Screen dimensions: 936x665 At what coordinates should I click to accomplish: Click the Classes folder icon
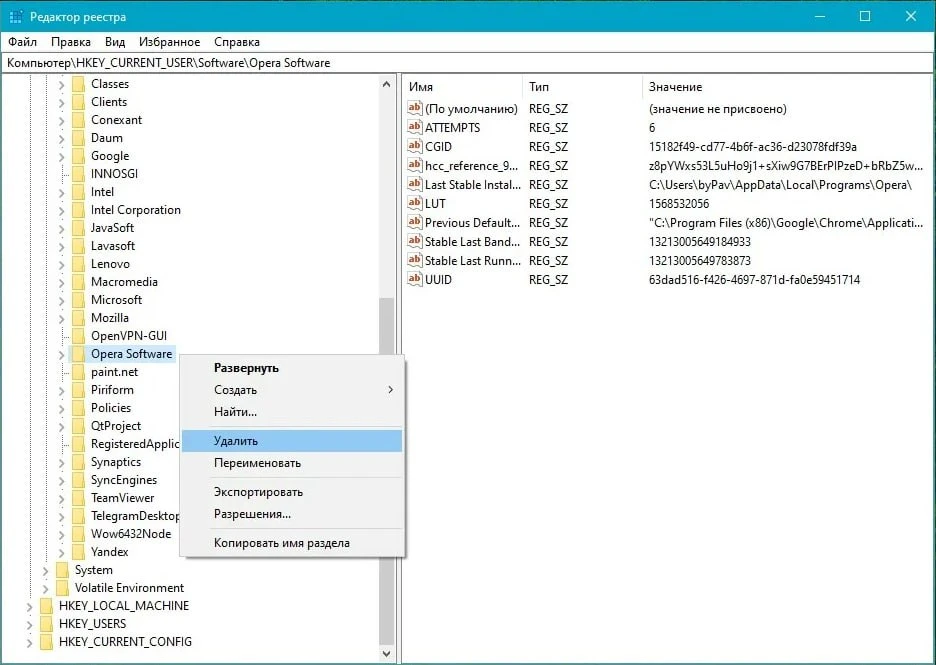78,84
